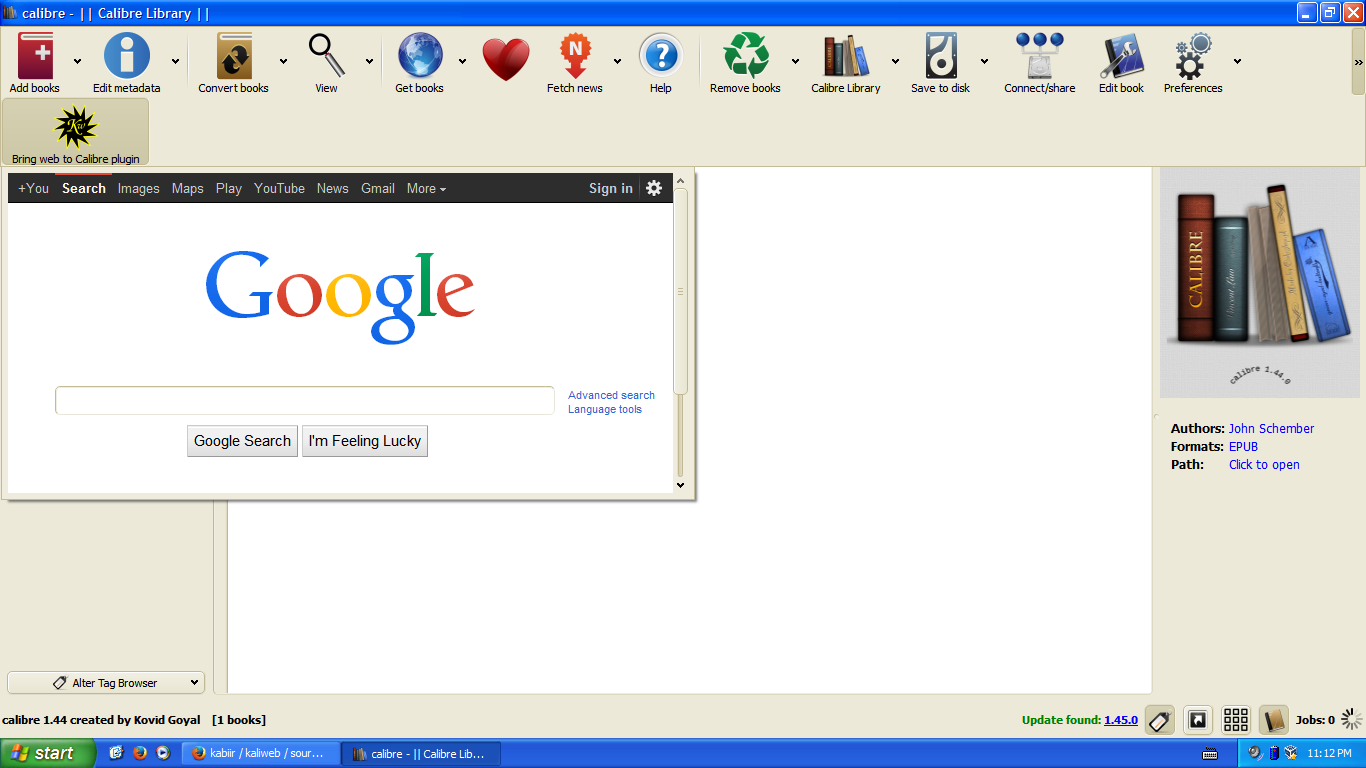Image resolution: width=1366 pixels, height=768 pixels.
Task: Open the Language tools link
Action: [x=605, y=409]
